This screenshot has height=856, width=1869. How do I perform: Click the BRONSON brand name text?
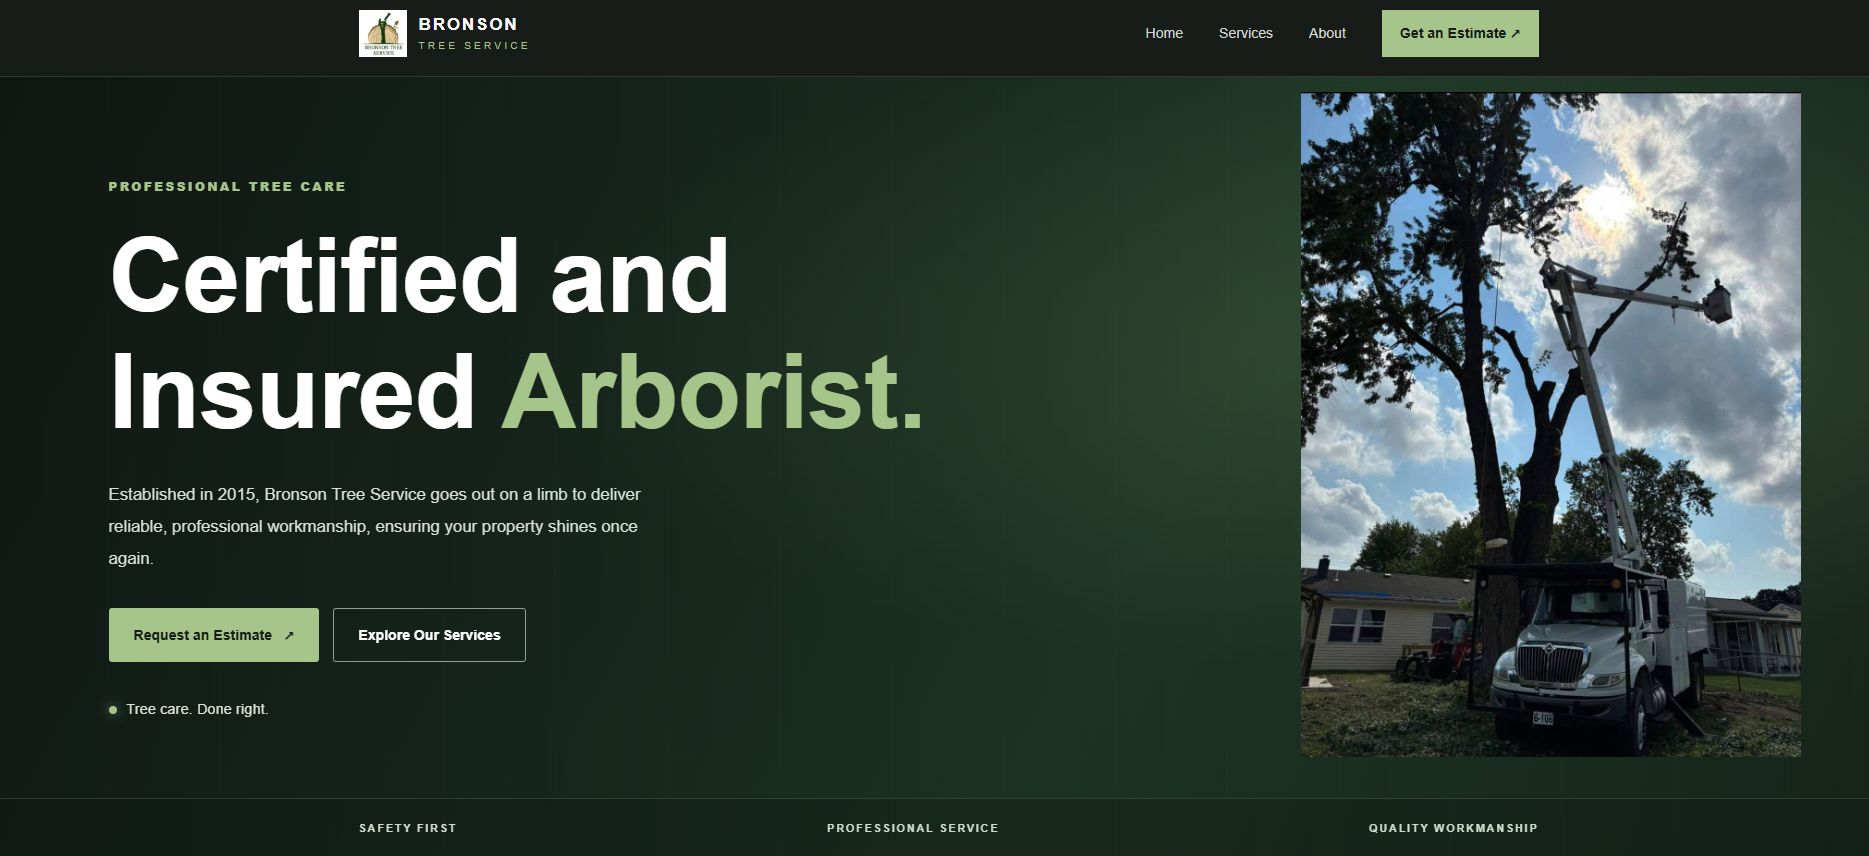[468, 24]
